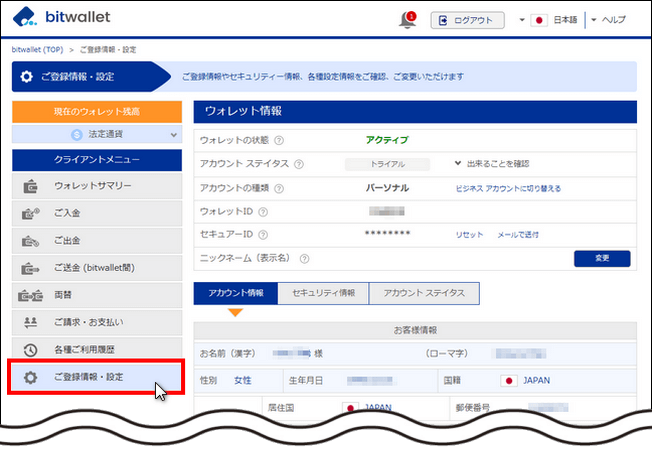Click the history clock icon
The width and height of the screenshot is (652, 451).
click(x=30, y=350)
